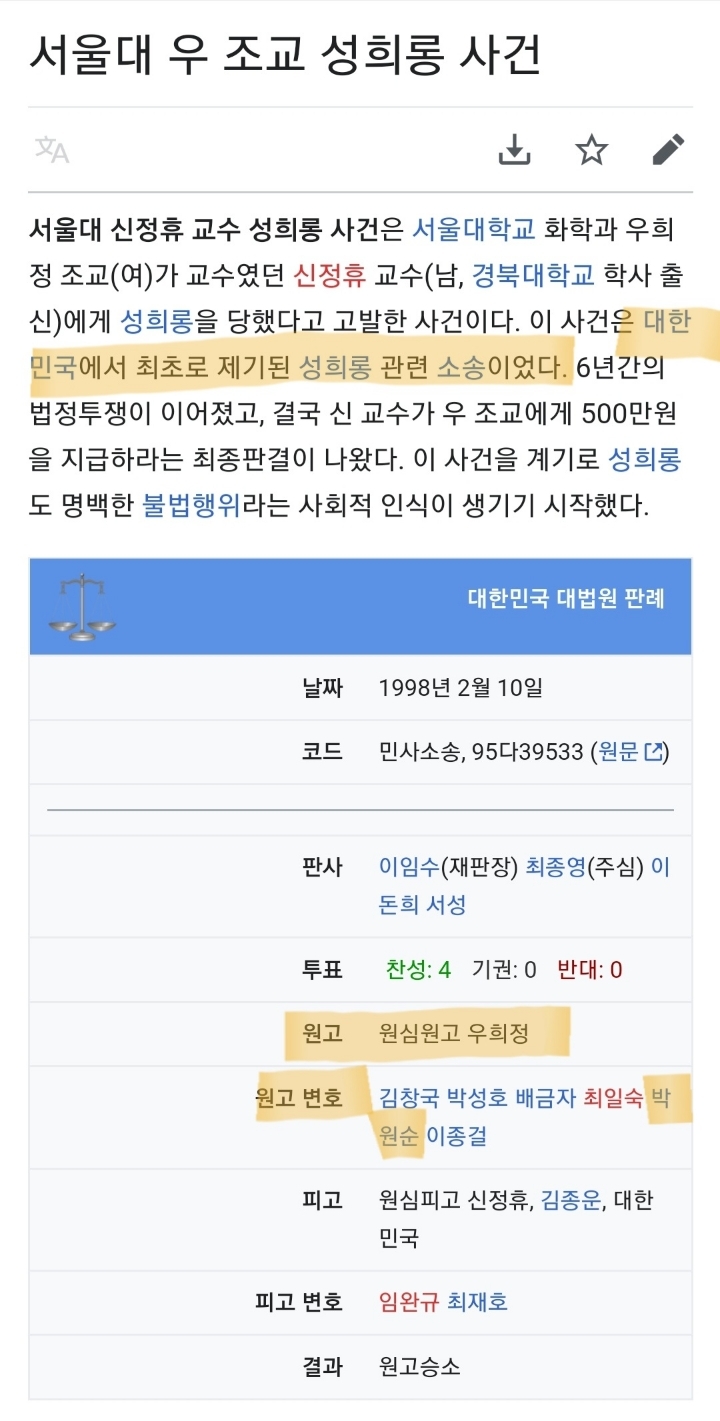The height and width of the screenshot is (1421, 720).
Task: Open the language translation icon
Action: [x=52, y=150]
